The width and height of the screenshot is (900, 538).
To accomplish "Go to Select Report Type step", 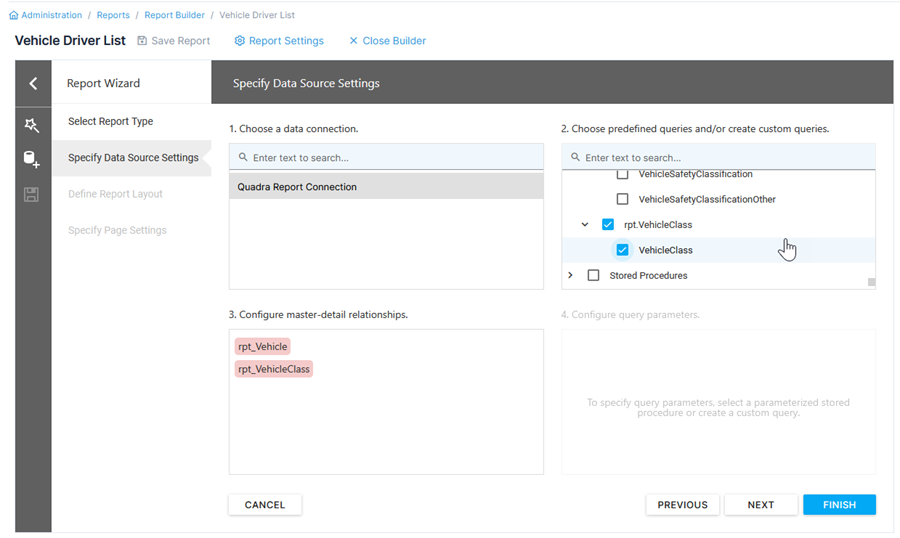I will click(x=110, y=121).
